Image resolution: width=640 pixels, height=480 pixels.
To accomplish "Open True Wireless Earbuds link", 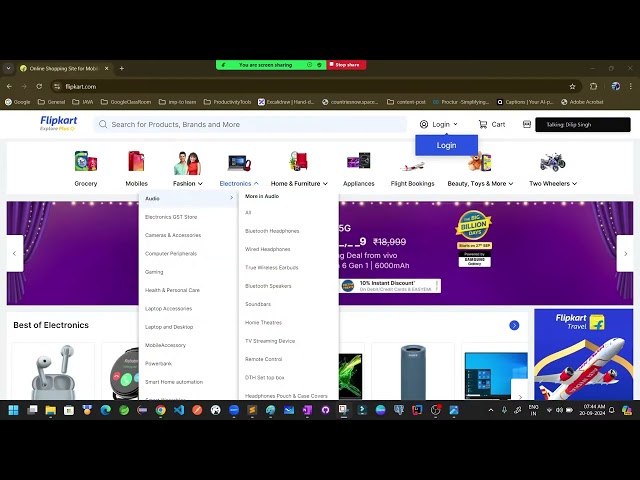I will tap(271, 268).
